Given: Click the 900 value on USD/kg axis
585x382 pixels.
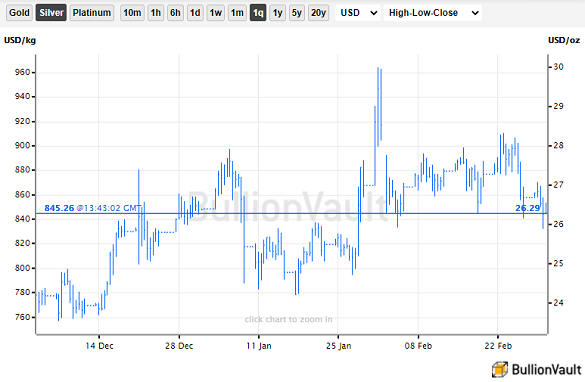Looking at the screenshot, I should [22, 145].
